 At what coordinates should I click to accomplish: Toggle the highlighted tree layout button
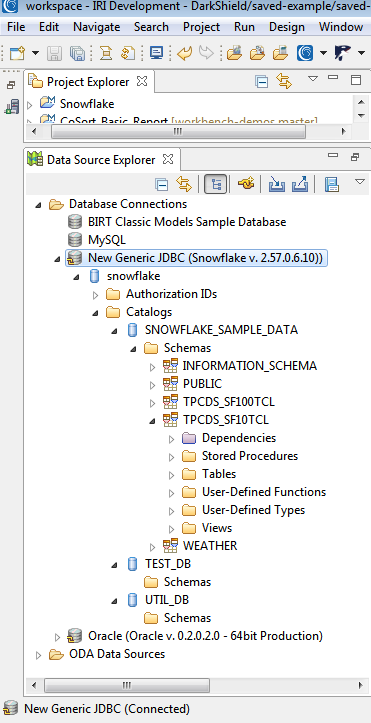216,184
